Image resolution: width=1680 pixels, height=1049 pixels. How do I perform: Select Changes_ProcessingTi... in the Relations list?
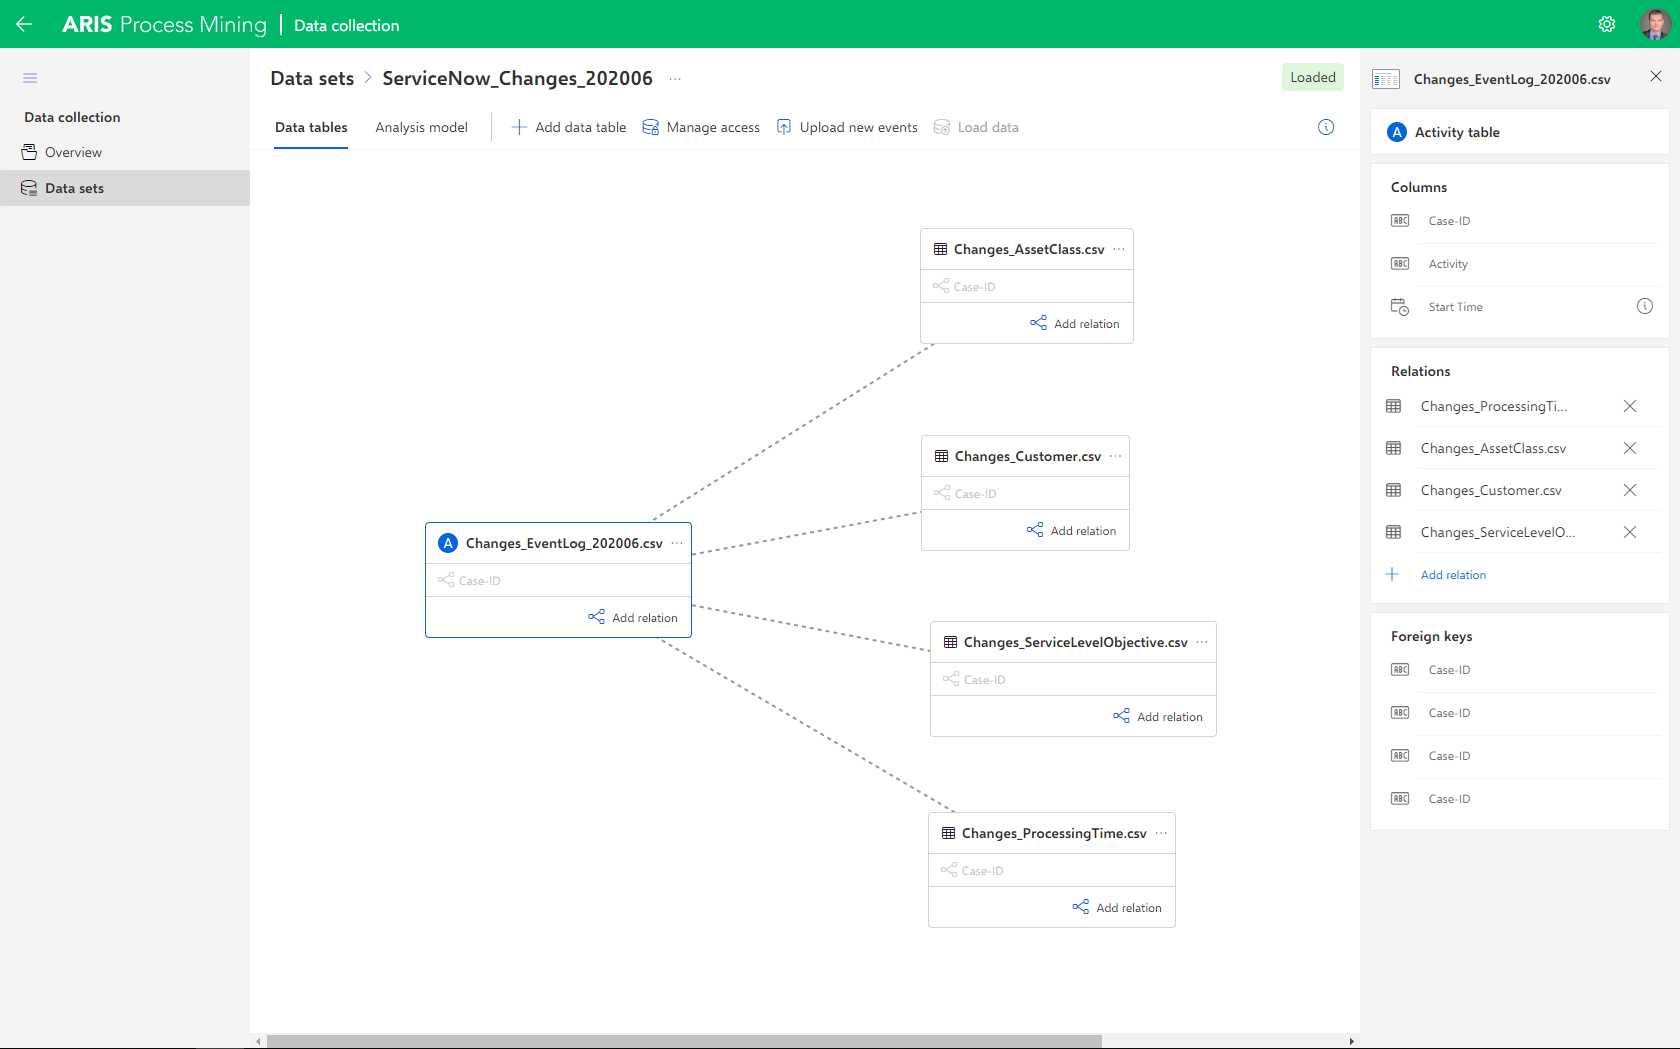(1494, 406)
